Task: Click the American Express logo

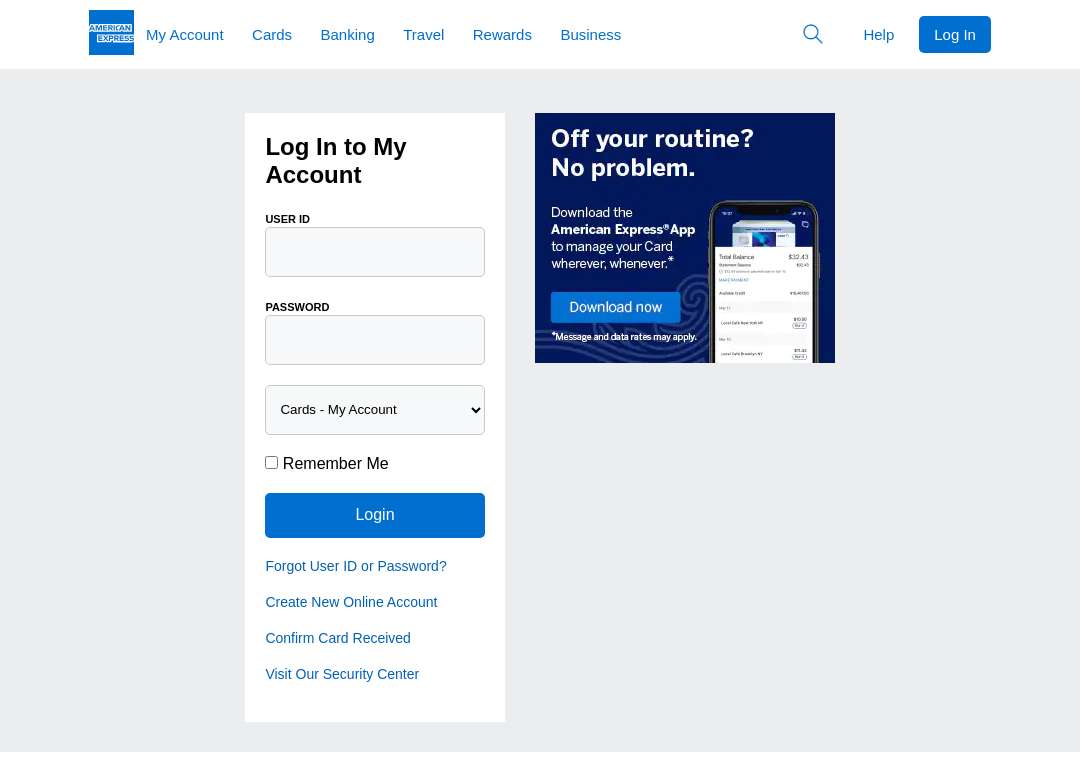Action: [x=111, y=32]
